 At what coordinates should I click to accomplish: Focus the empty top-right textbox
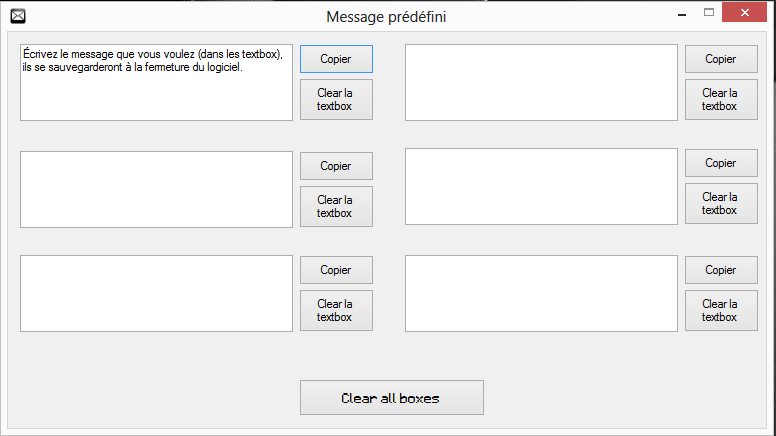(541, 83)
